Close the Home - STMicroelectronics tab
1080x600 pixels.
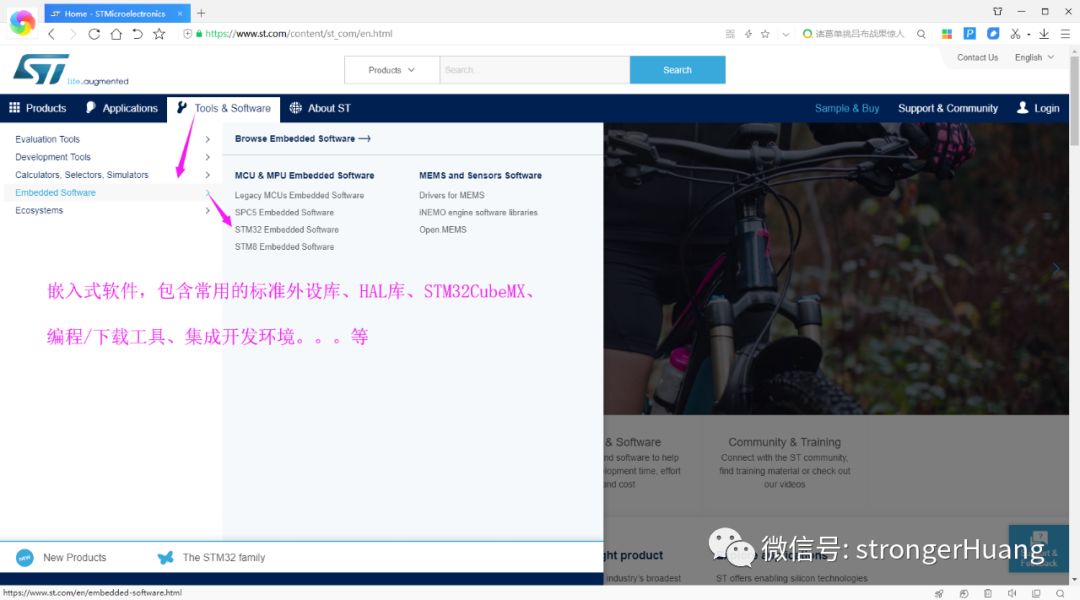[180, 13]
